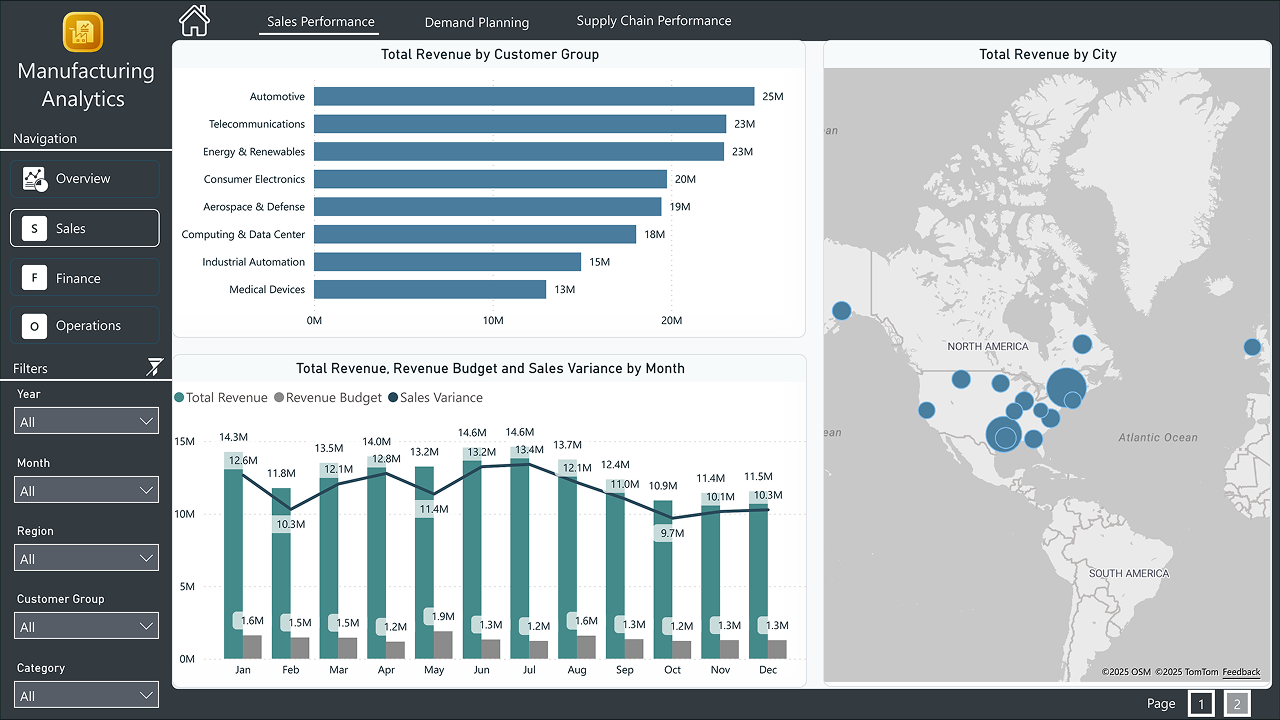
Task: Click the Home icon in the top bar
Action: tap(193, 19)
